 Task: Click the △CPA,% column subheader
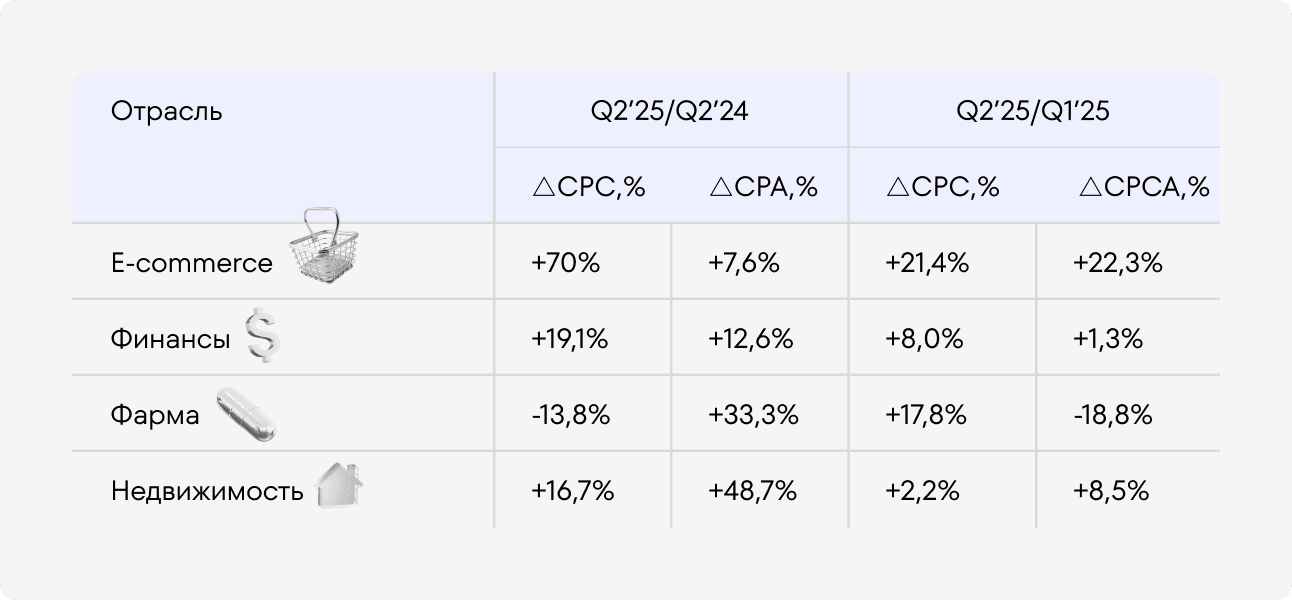coord(763,187)
